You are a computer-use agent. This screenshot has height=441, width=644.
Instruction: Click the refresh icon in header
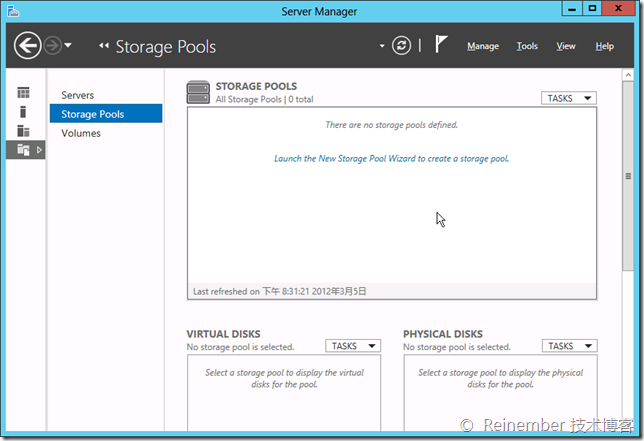(402, 46)
